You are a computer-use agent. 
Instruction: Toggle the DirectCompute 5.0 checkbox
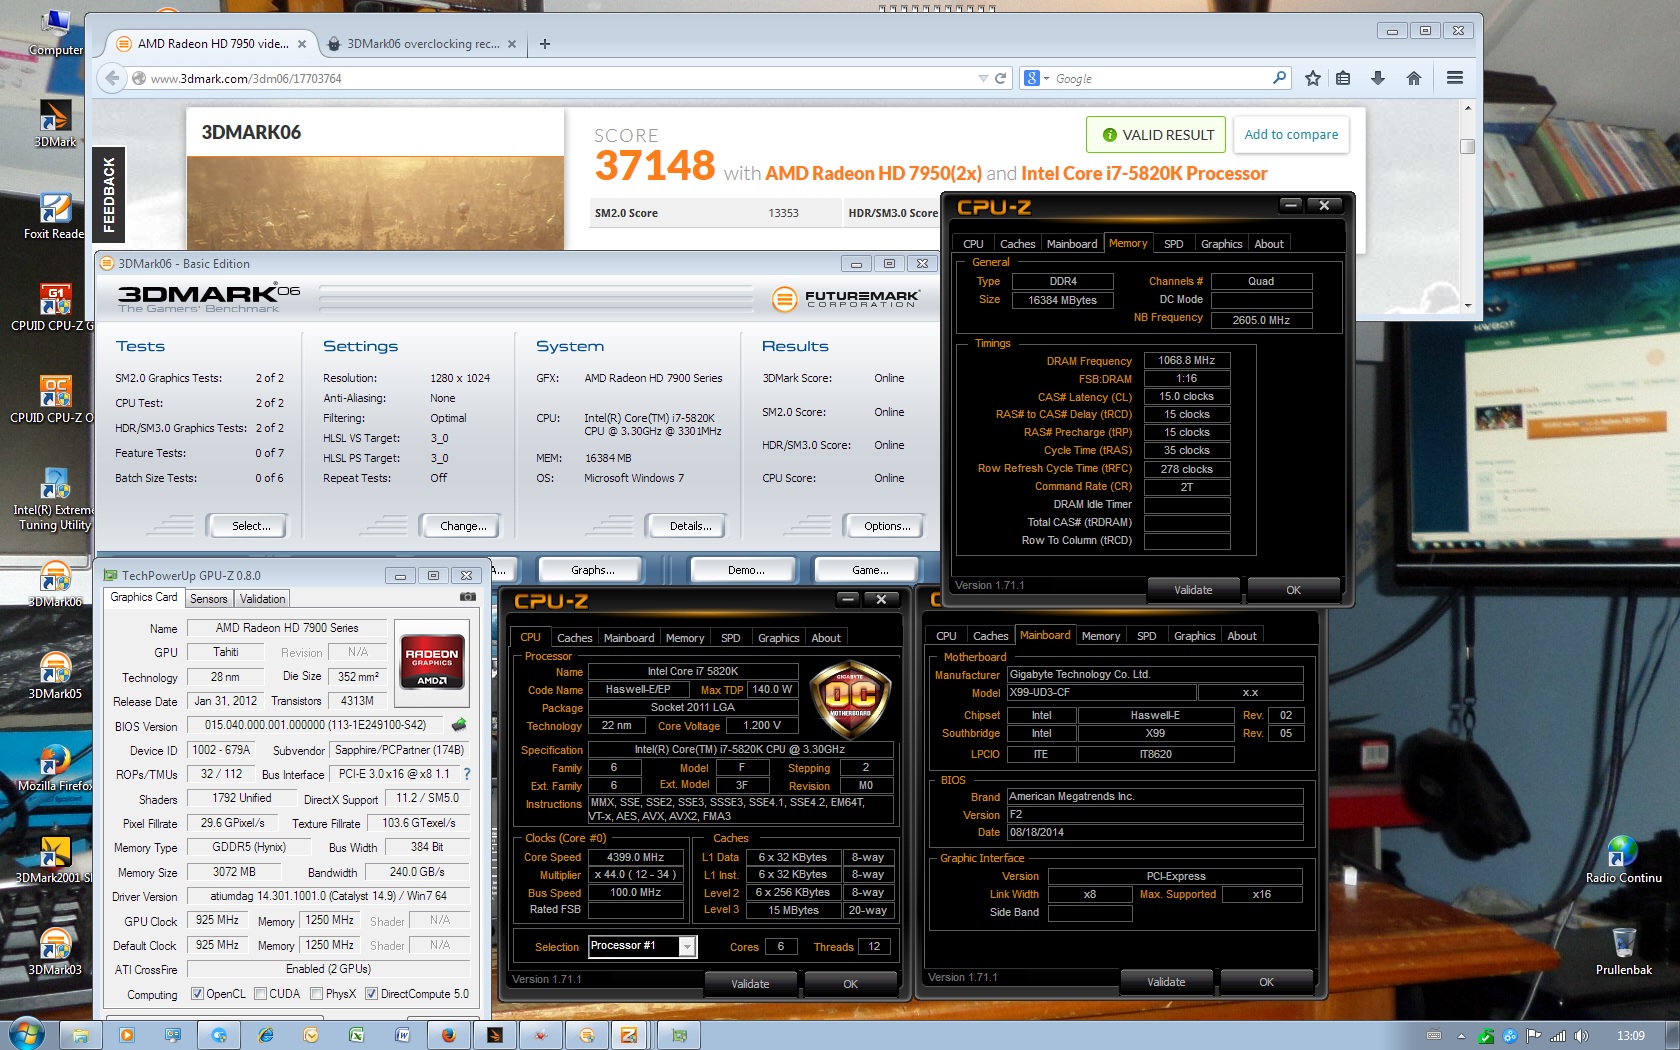(x=371, y=994)
